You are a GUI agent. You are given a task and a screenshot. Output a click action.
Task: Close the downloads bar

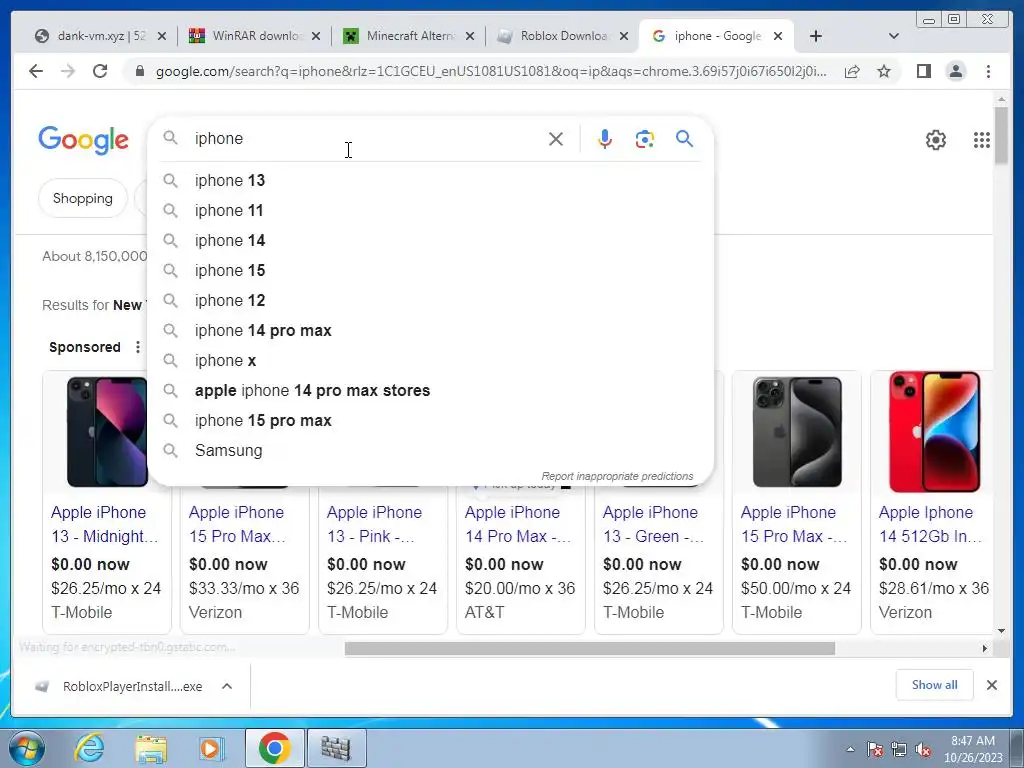click(x=991, y=685)
